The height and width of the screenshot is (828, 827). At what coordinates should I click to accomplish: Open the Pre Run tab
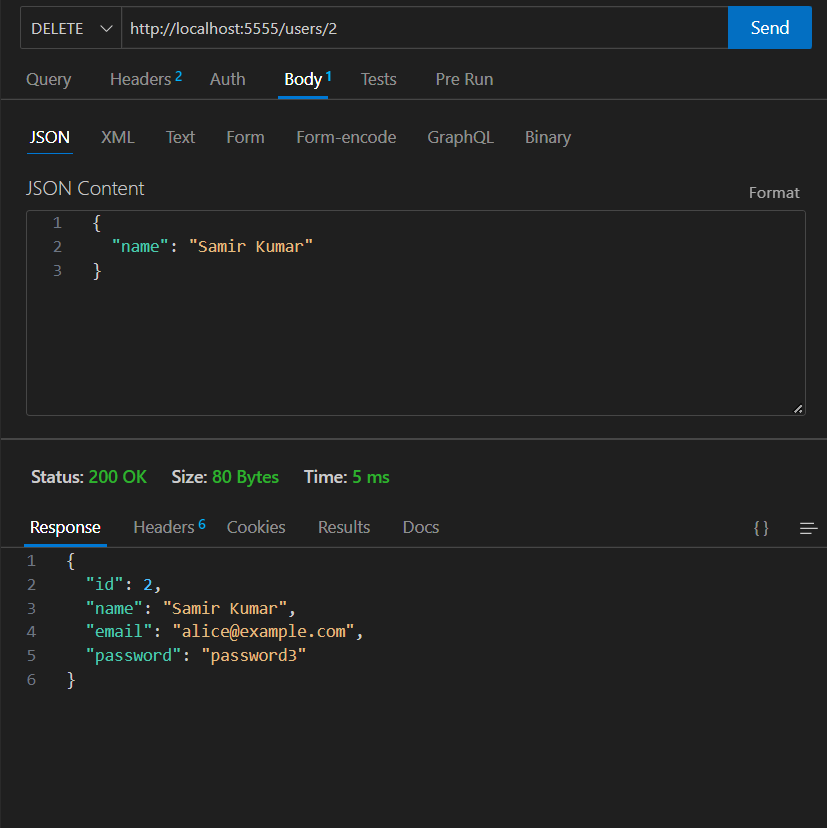[x=463, y=79]
